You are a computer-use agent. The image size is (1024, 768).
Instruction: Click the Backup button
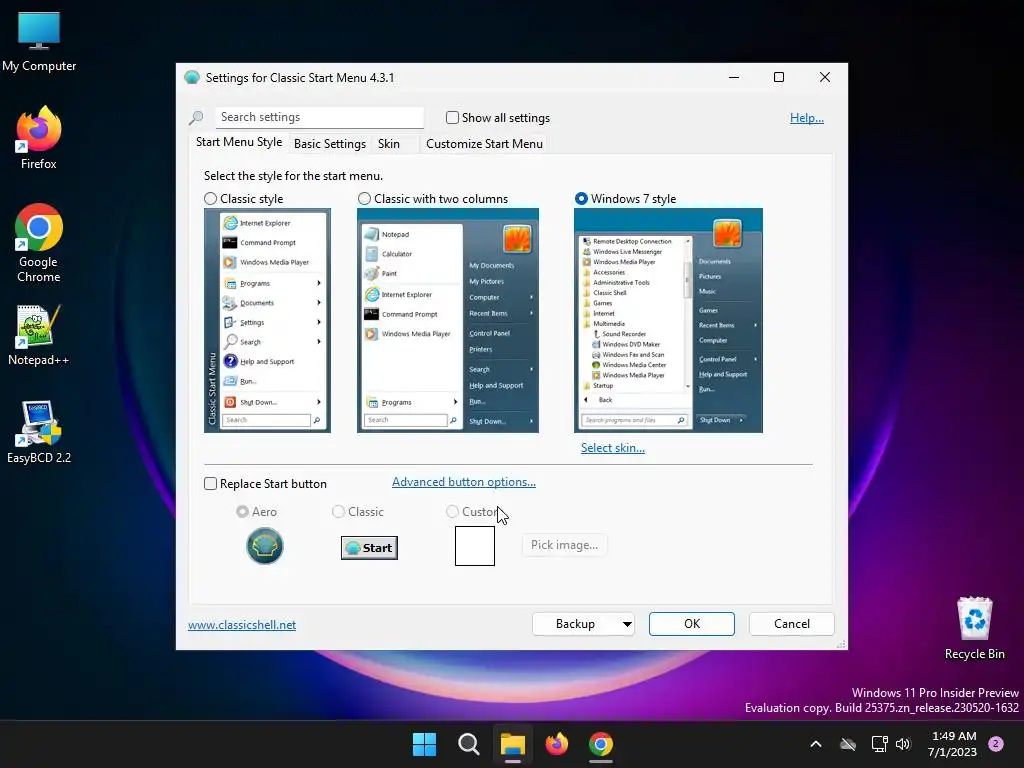point(575,624)
